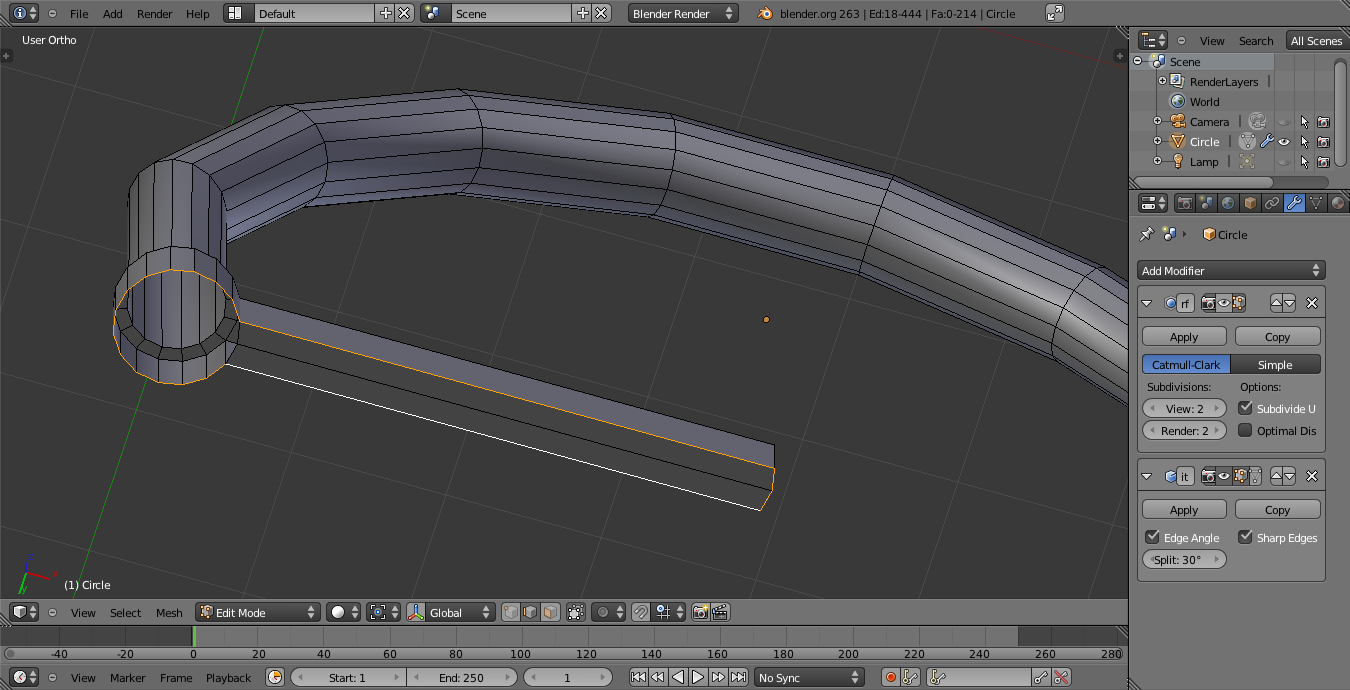Toggle subsurf viewport visibility eye icon
Screen dimensions: 1350x690
point(1224,303)
